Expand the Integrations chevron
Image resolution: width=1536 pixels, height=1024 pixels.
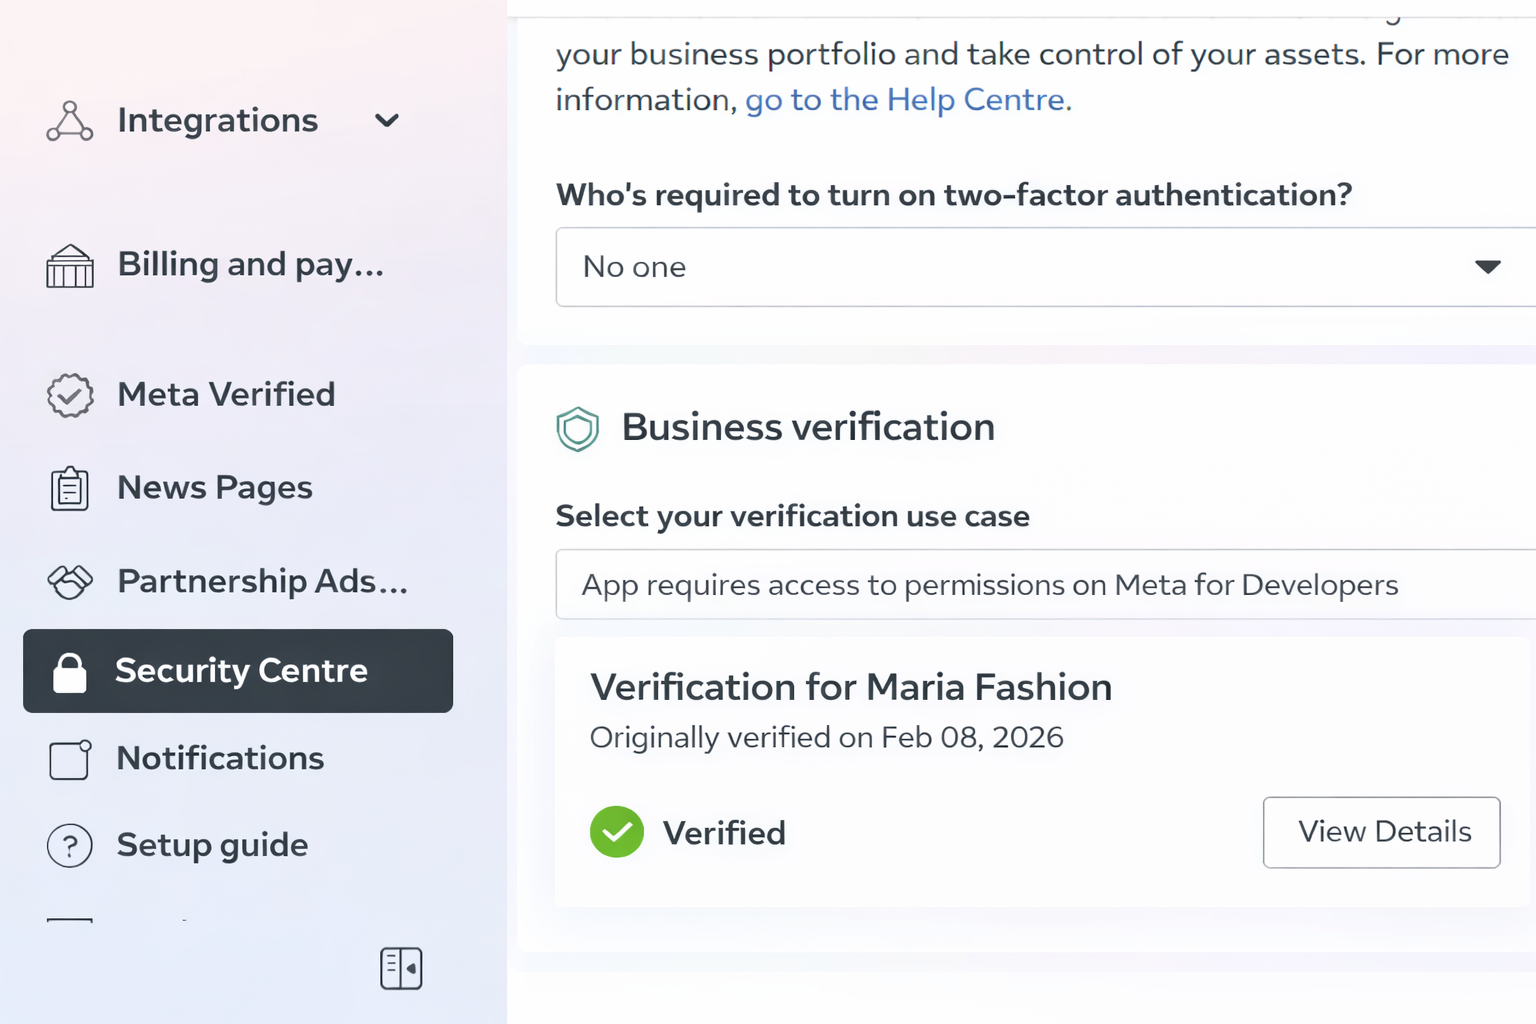pos(387,121)
